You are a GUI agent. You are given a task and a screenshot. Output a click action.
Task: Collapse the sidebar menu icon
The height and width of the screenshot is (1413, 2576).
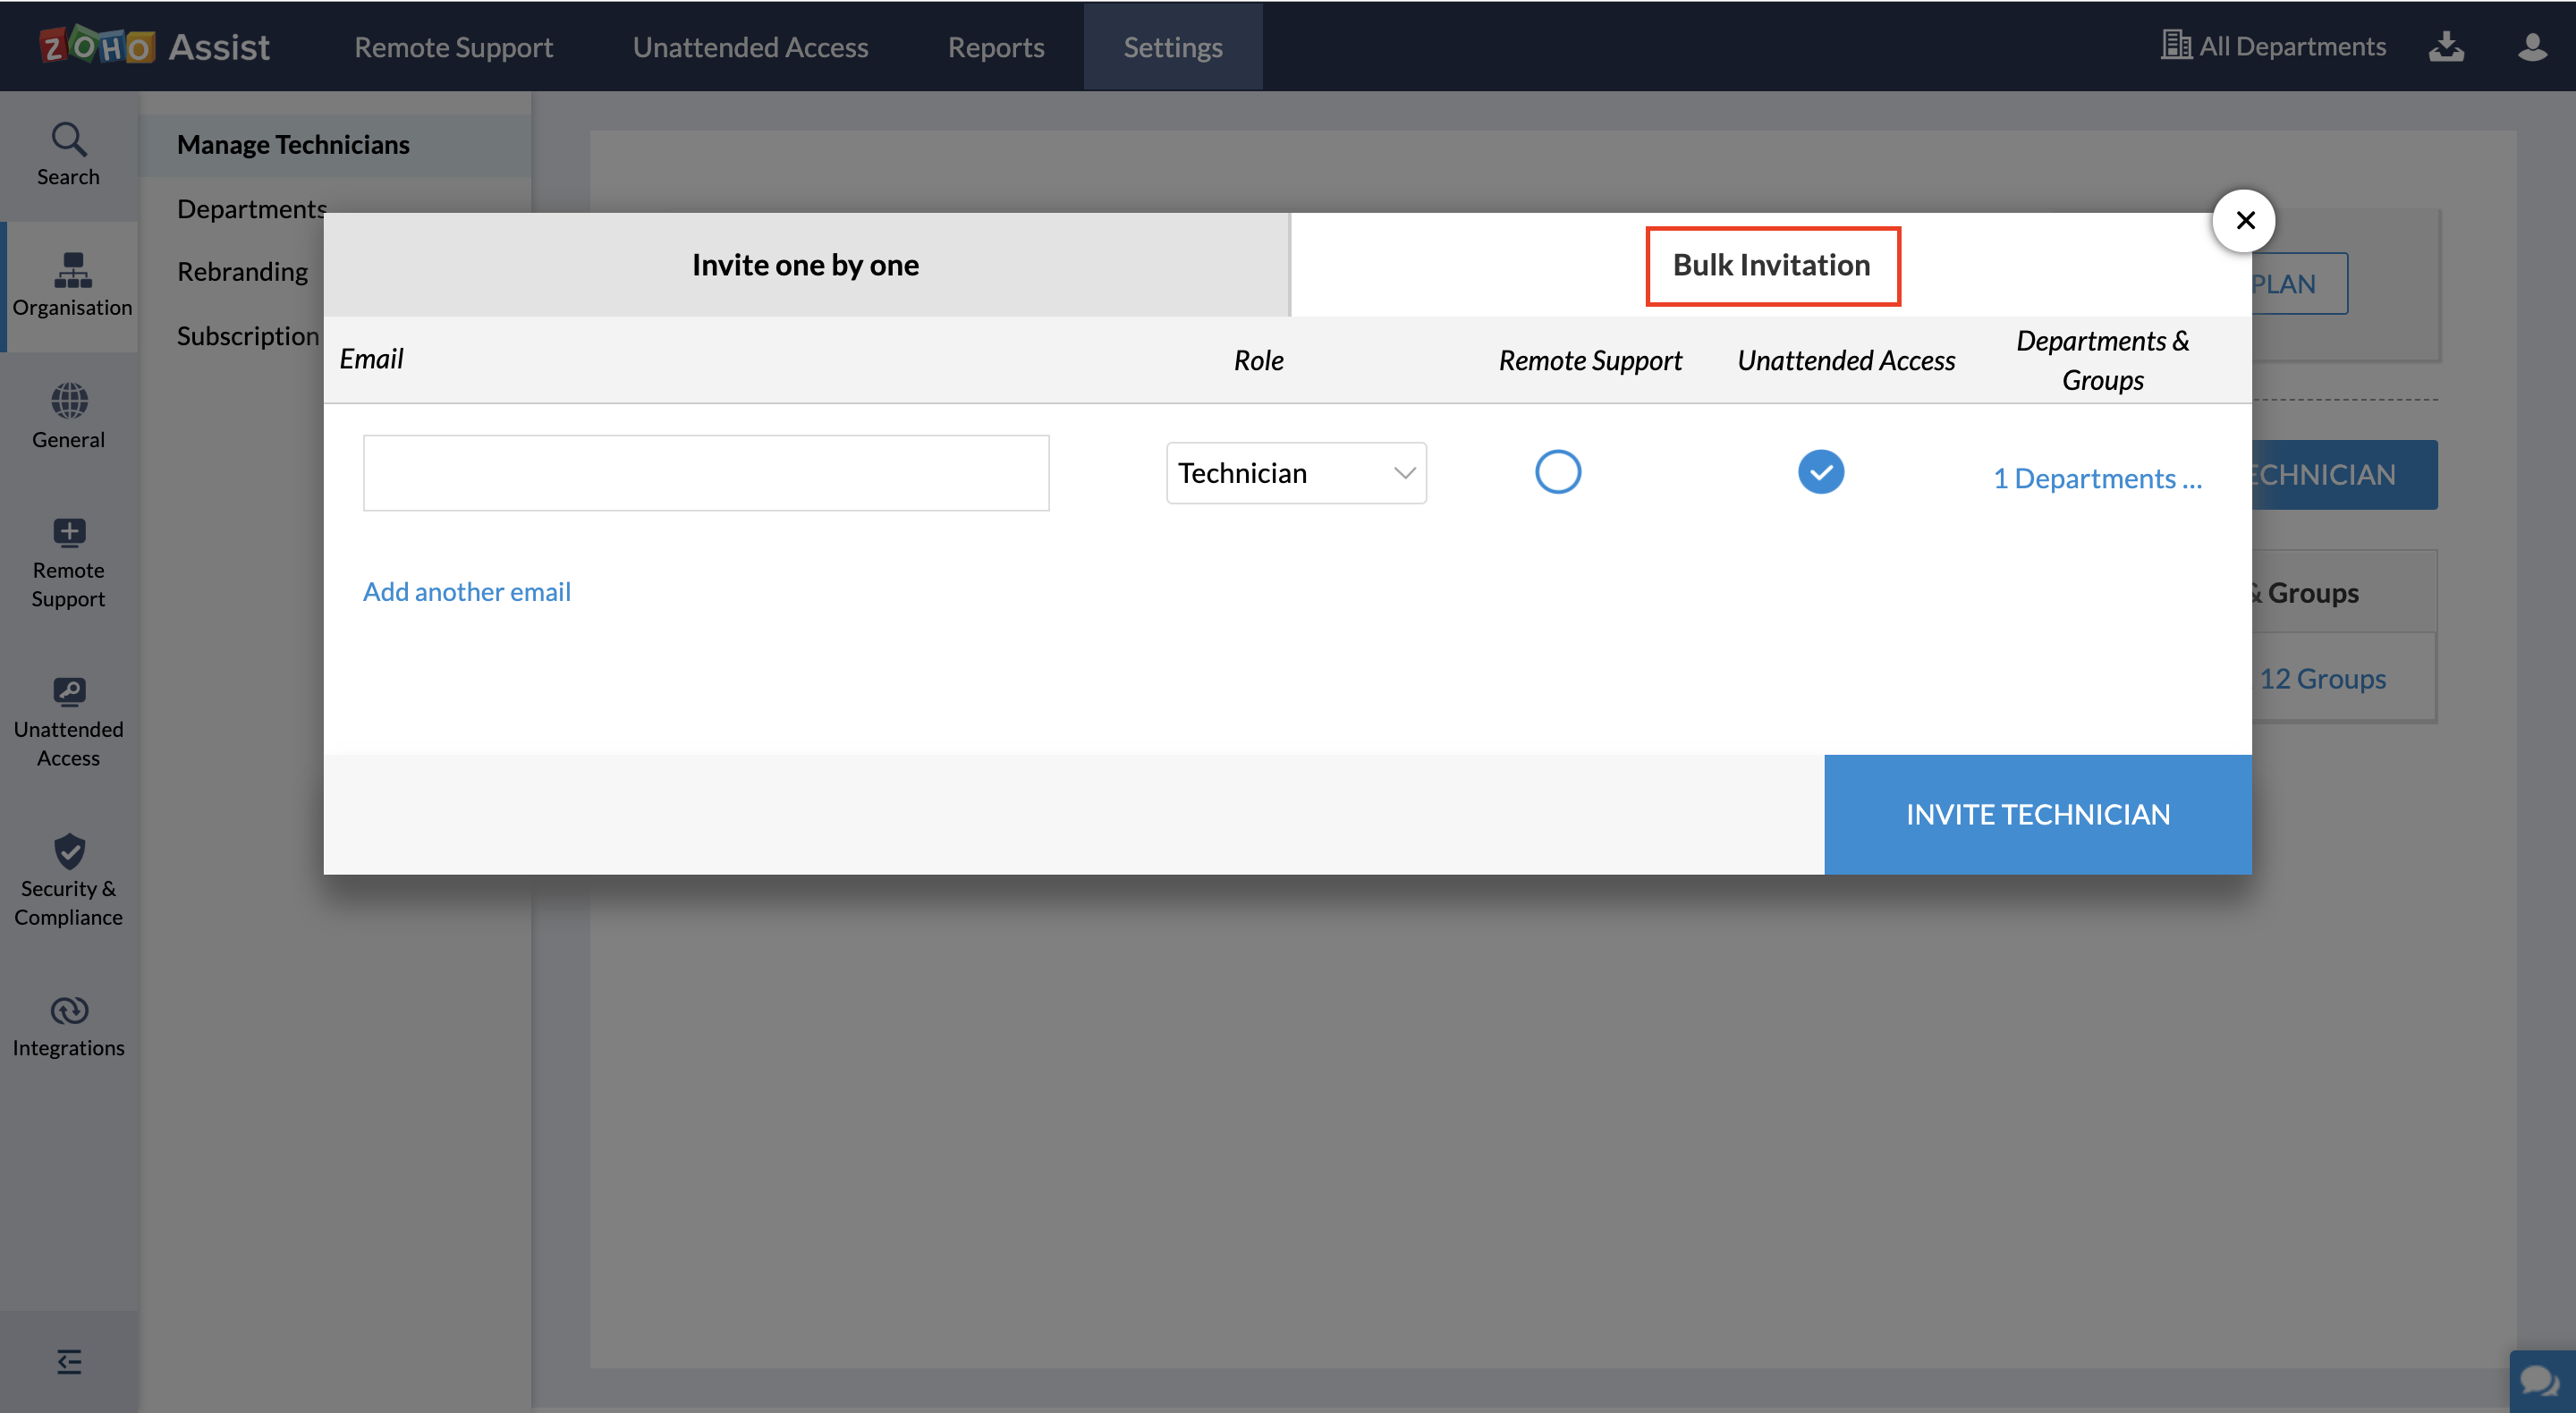68,1361
